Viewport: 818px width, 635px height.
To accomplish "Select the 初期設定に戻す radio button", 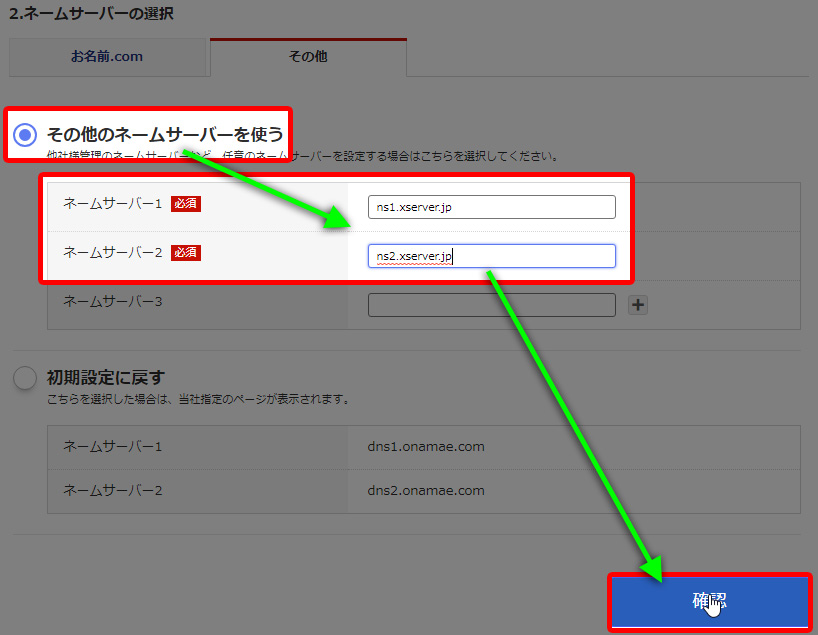I will coord(25,378).
